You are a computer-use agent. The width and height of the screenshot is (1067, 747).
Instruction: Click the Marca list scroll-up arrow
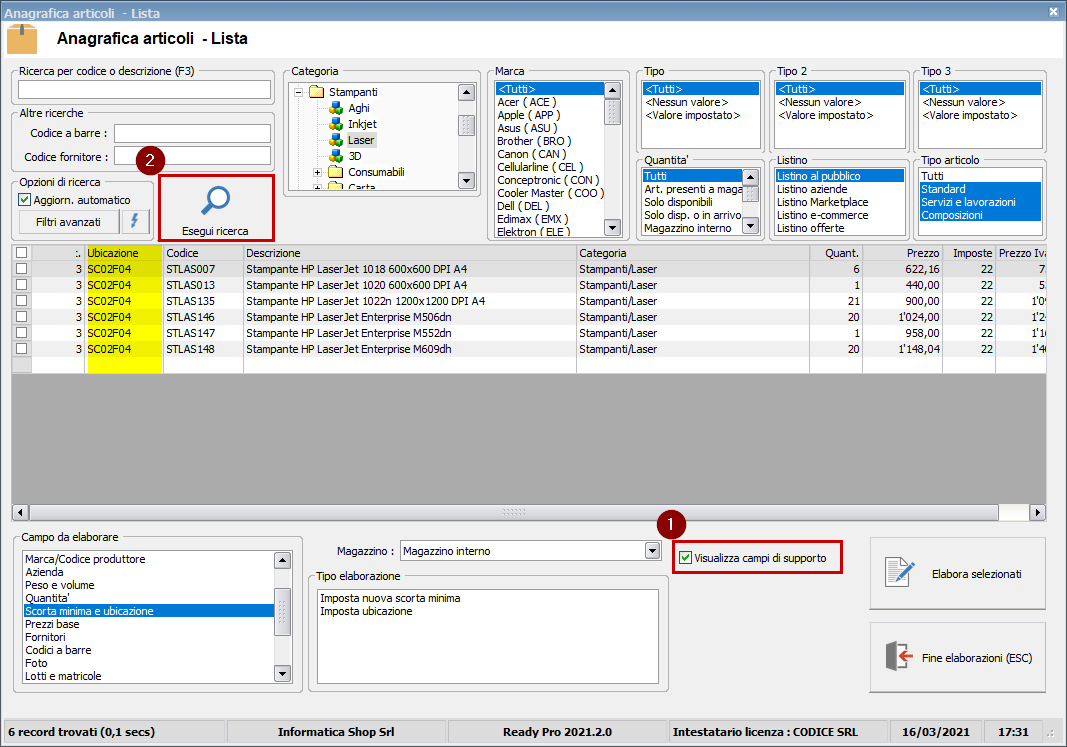pyautogui.click(x=612, y=90)
